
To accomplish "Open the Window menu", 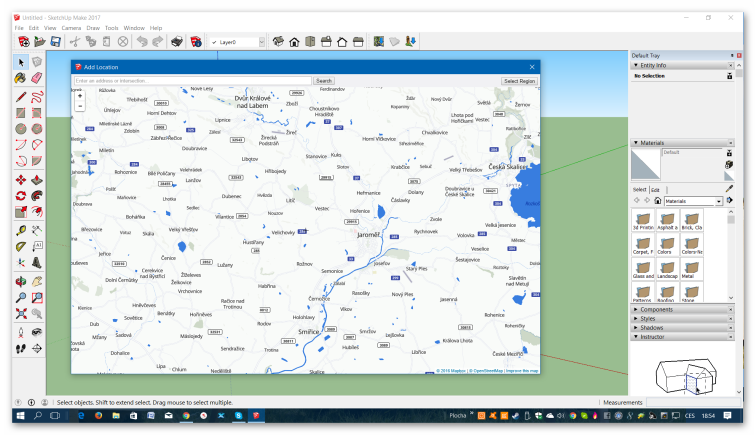I will (134, 28).
